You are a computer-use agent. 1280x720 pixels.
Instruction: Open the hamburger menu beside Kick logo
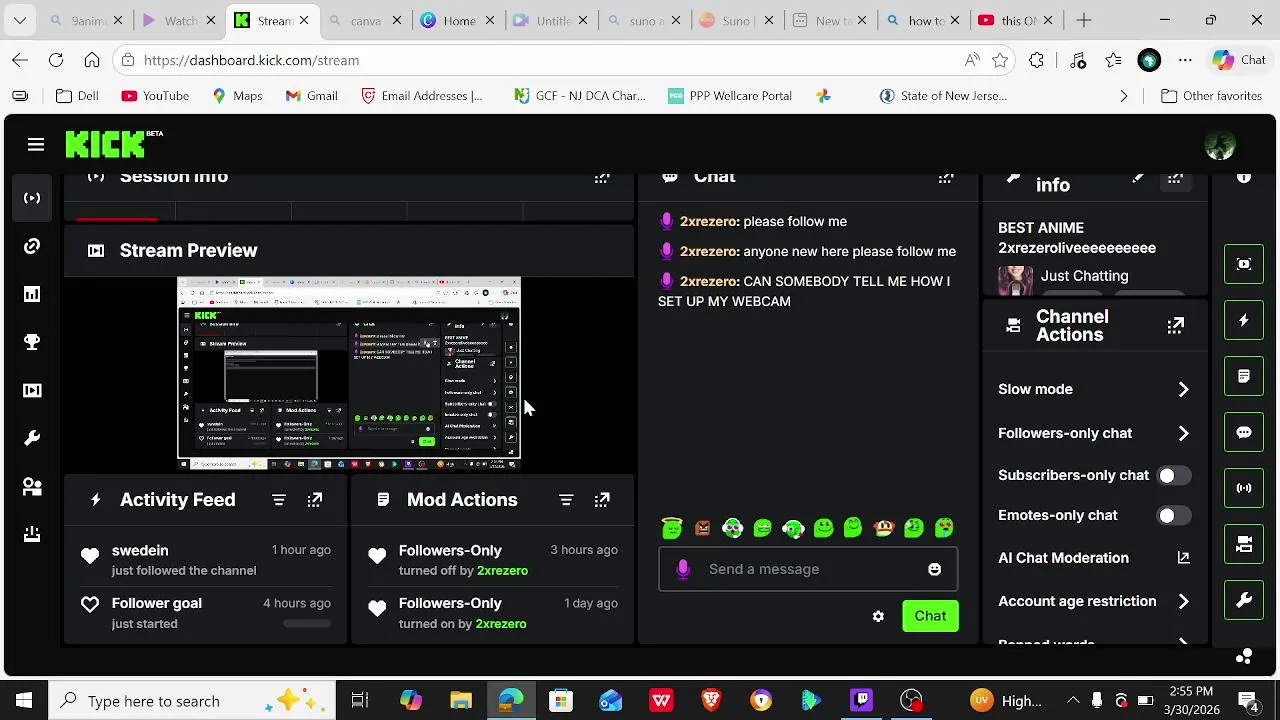[x=36, y=145]
